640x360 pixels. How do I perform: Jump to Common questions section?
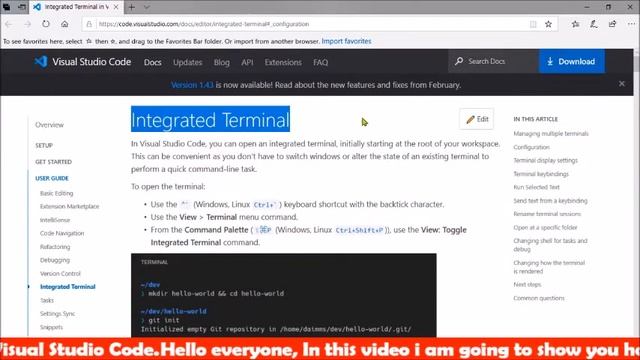[539, 298]
